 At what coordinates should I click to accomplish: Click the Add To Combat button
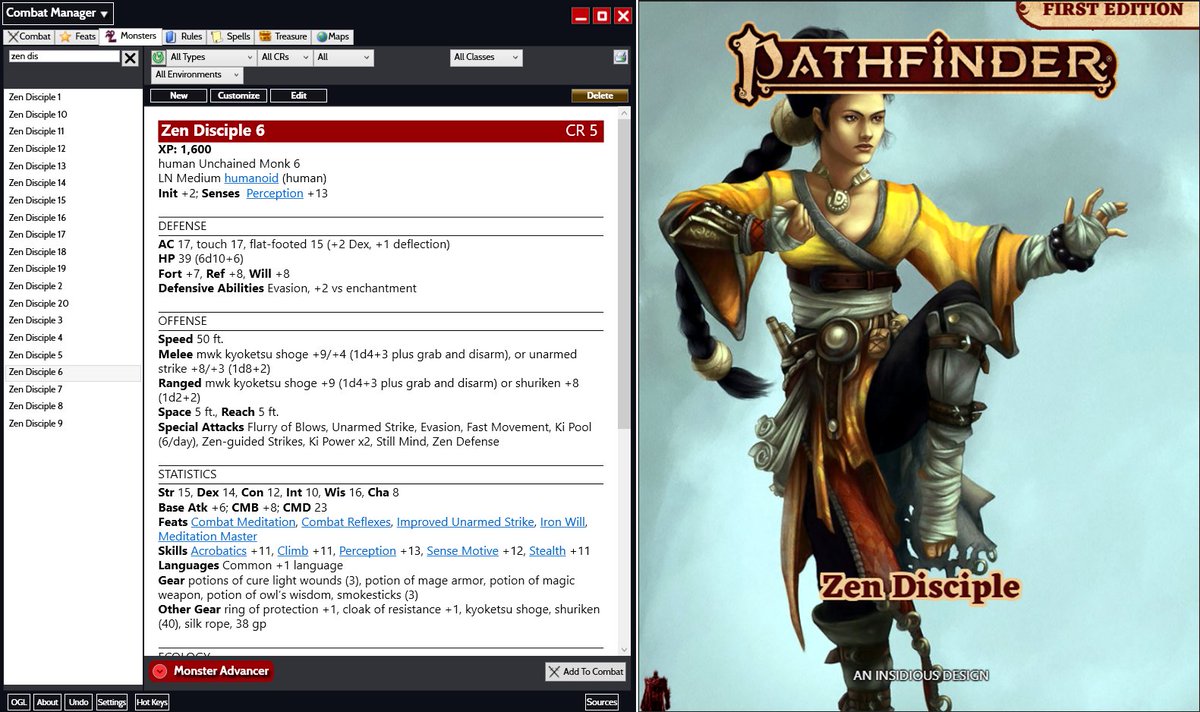click(586, 672)
